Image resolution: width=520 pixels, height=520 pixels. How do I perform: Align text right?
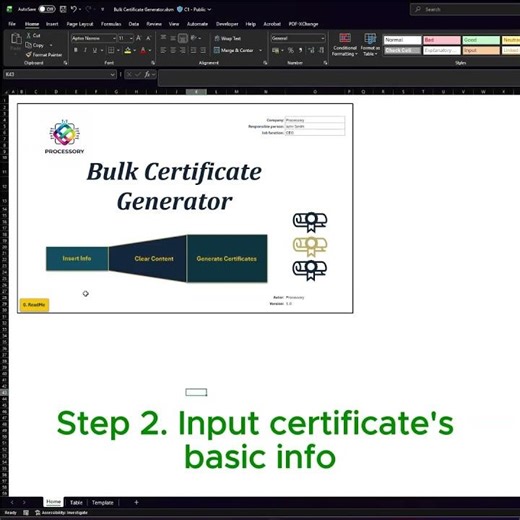click(x=183, y=50)
